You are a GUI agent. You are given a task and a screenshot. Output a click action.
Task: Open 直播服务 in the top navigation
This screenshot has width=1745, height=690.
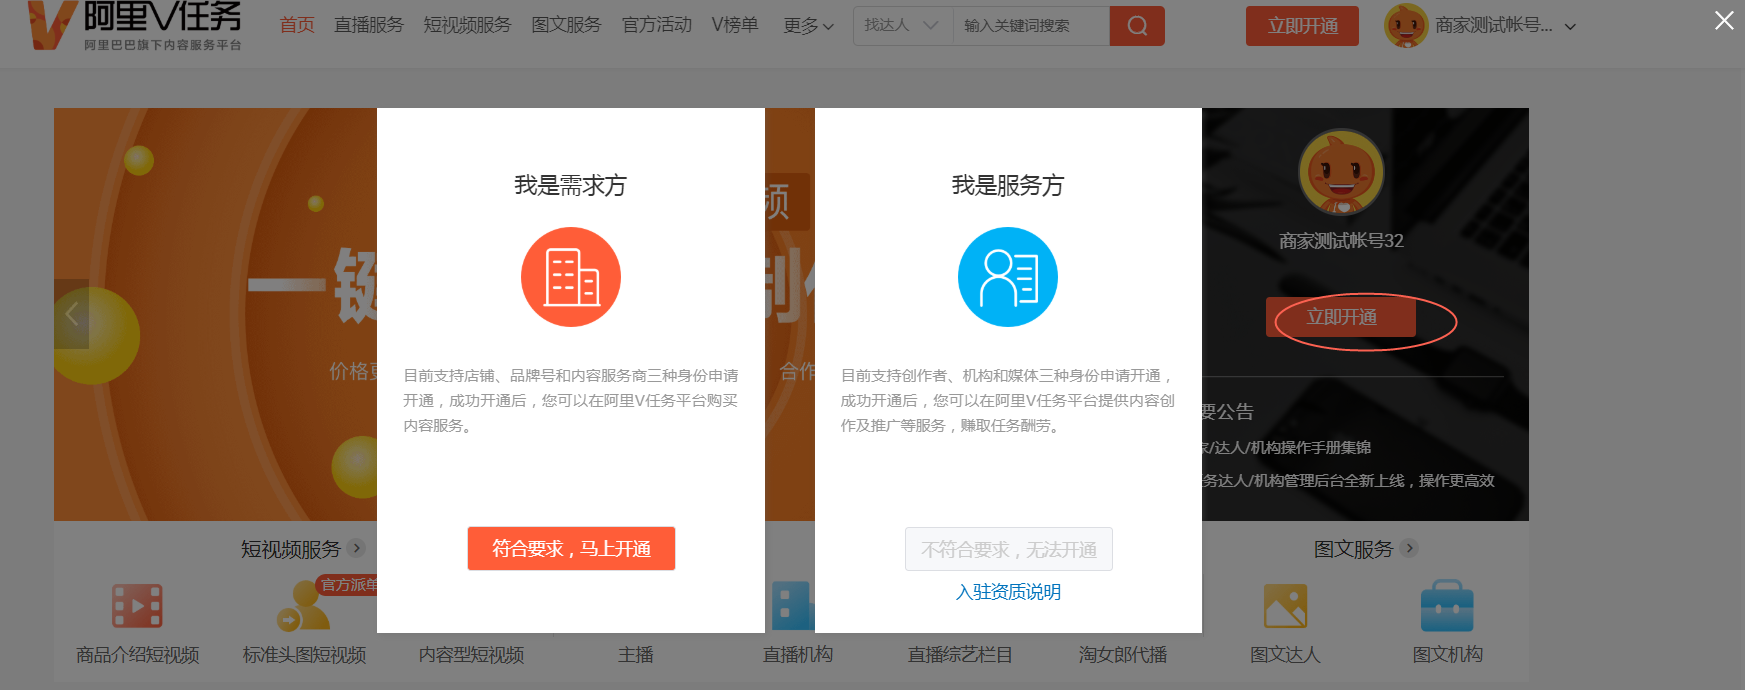369,25
